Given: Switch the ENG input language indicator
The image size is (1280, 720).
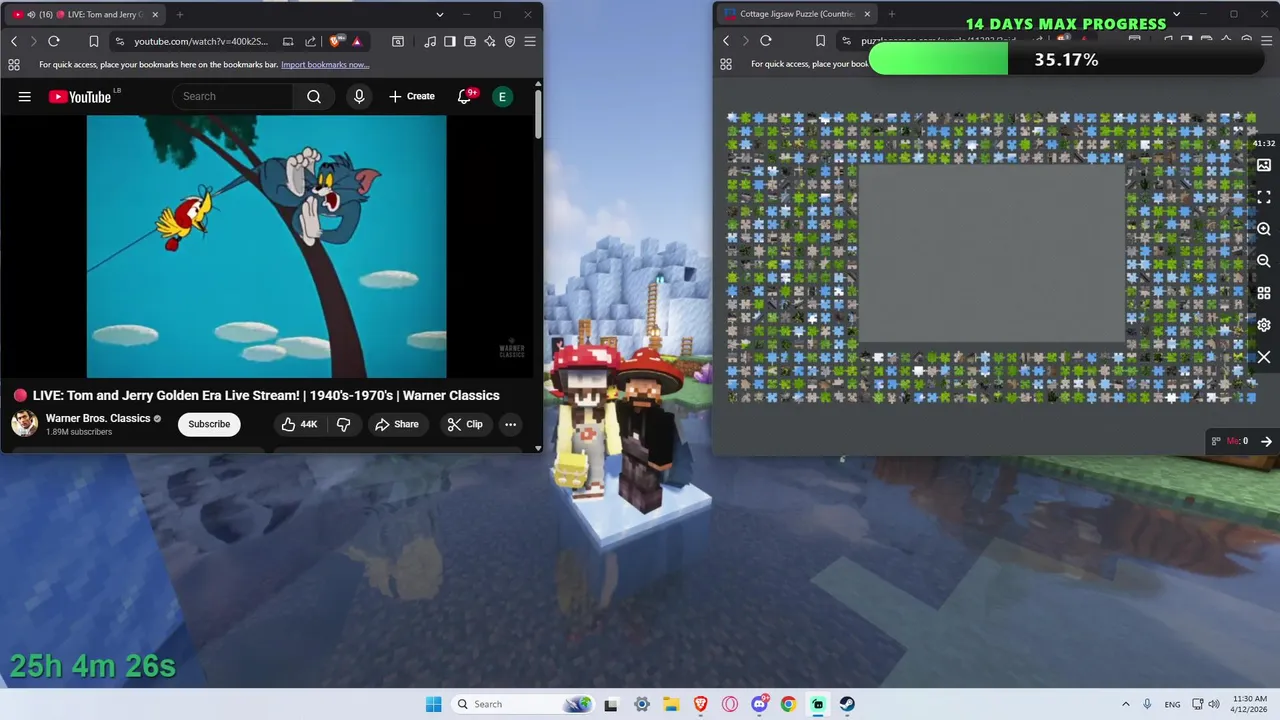Looking at the screenshot, I should click(1172, 704).
